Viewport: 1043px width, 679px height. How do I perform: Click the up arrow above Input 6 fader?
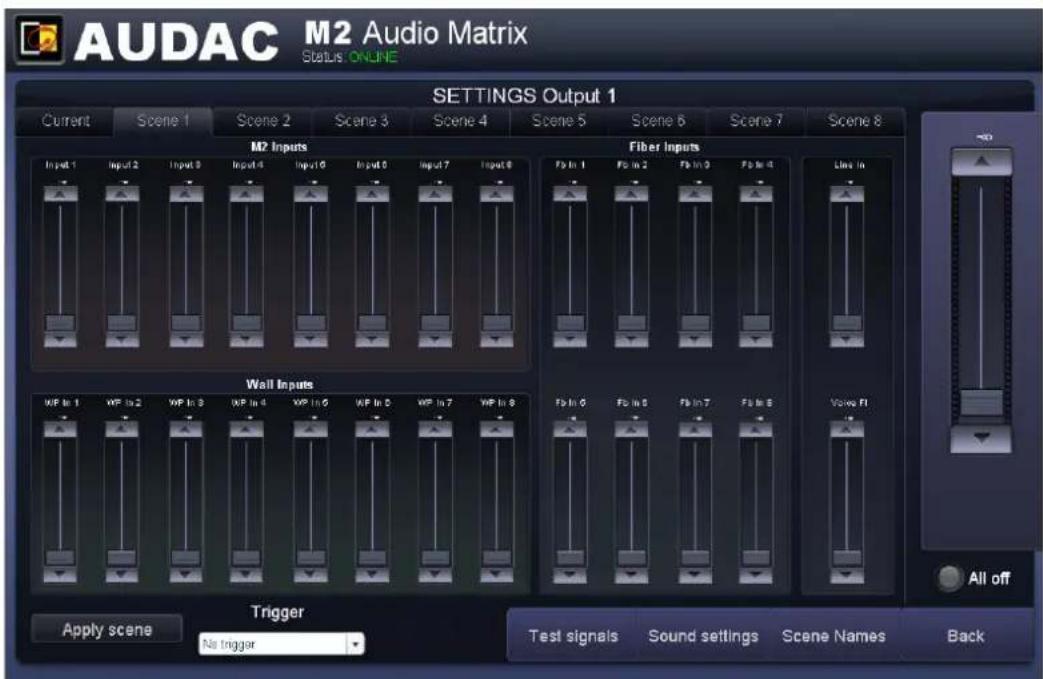click(372, 194)
